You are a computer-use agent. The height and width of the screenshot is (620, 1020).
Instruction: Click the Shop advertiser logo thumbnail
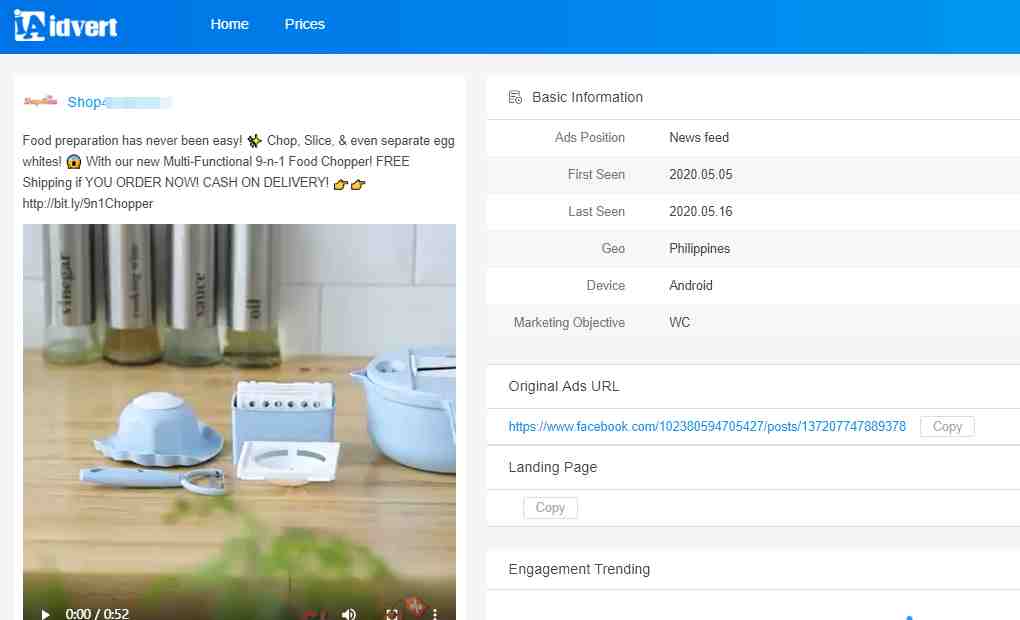pyautogui.click(x=40, y=101)
